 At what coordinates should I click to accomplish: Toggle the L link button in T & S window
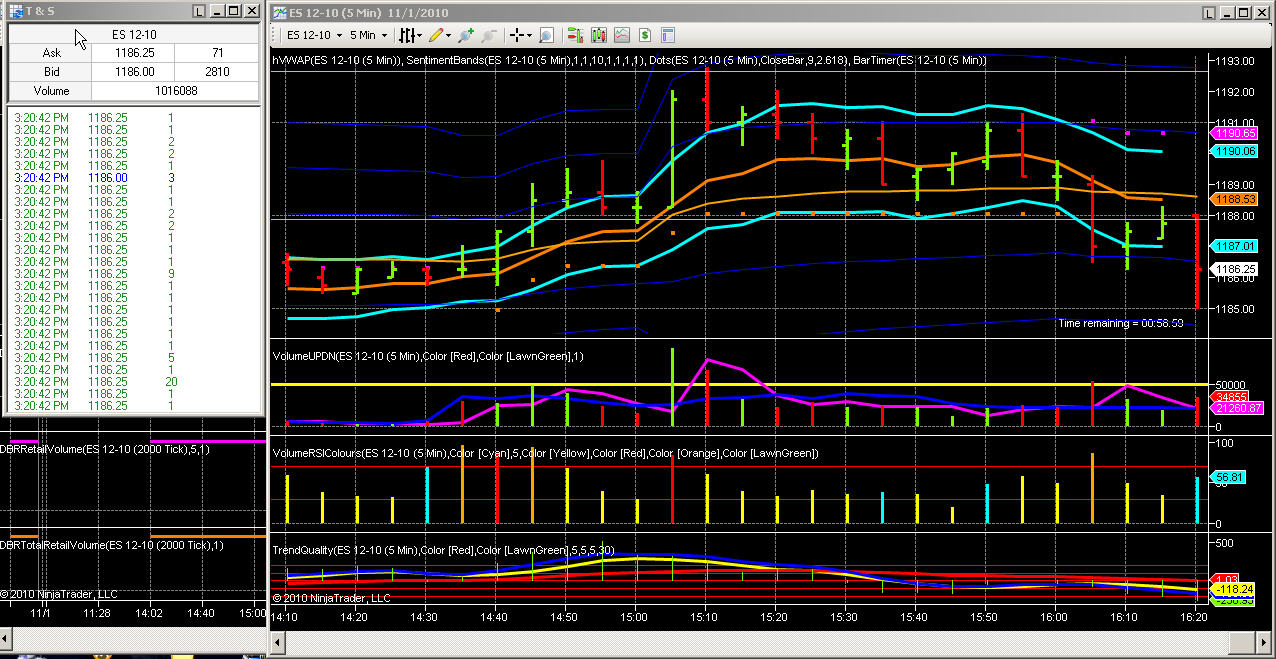[200, 11]
